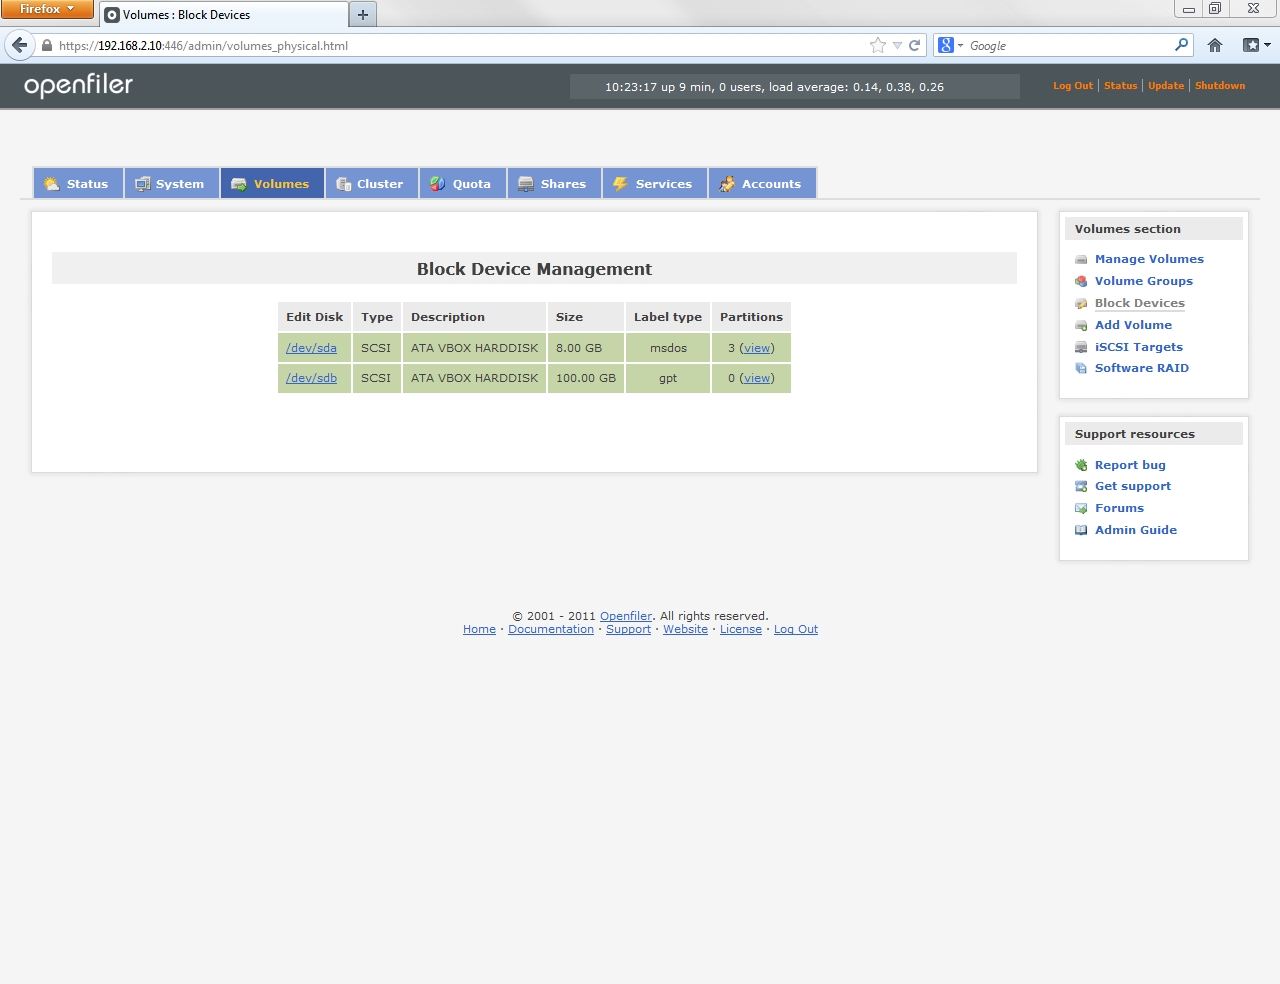1280x984 pixels.
Task: Click the Firefox back arrow button
Action: (19, 45)
